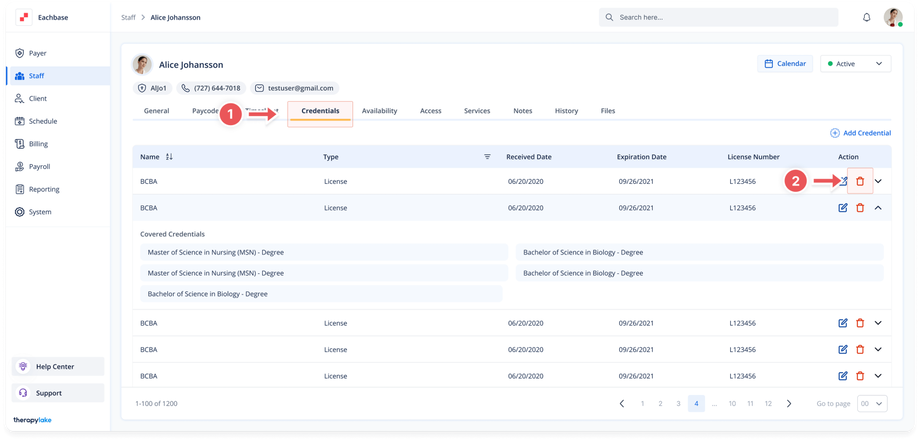The image size is (920, 441).
Task: Open the Help Center
Action: pyautogui.click(x=58, y=367)
